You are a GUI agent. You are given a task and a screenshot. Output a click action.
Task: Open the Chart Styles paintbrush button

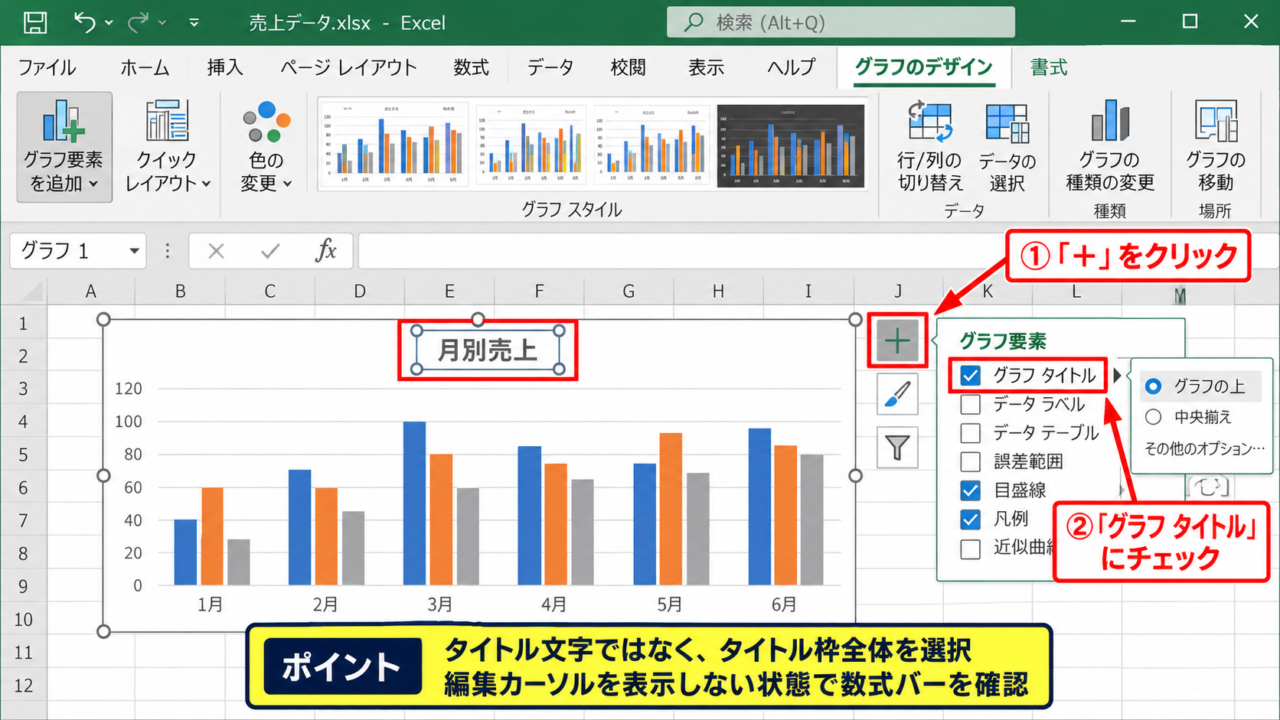(x=898, y=395)
